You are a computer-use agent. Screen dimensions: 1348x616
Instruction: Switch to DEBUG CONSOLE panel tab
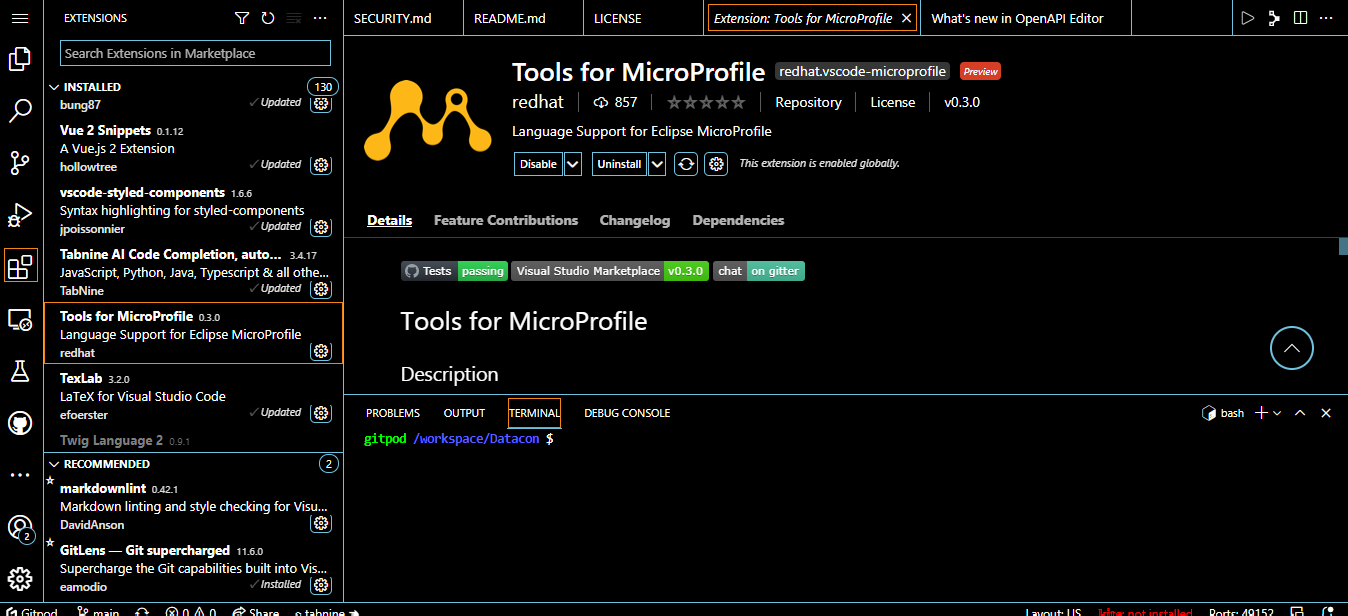(x=627, y=413)
